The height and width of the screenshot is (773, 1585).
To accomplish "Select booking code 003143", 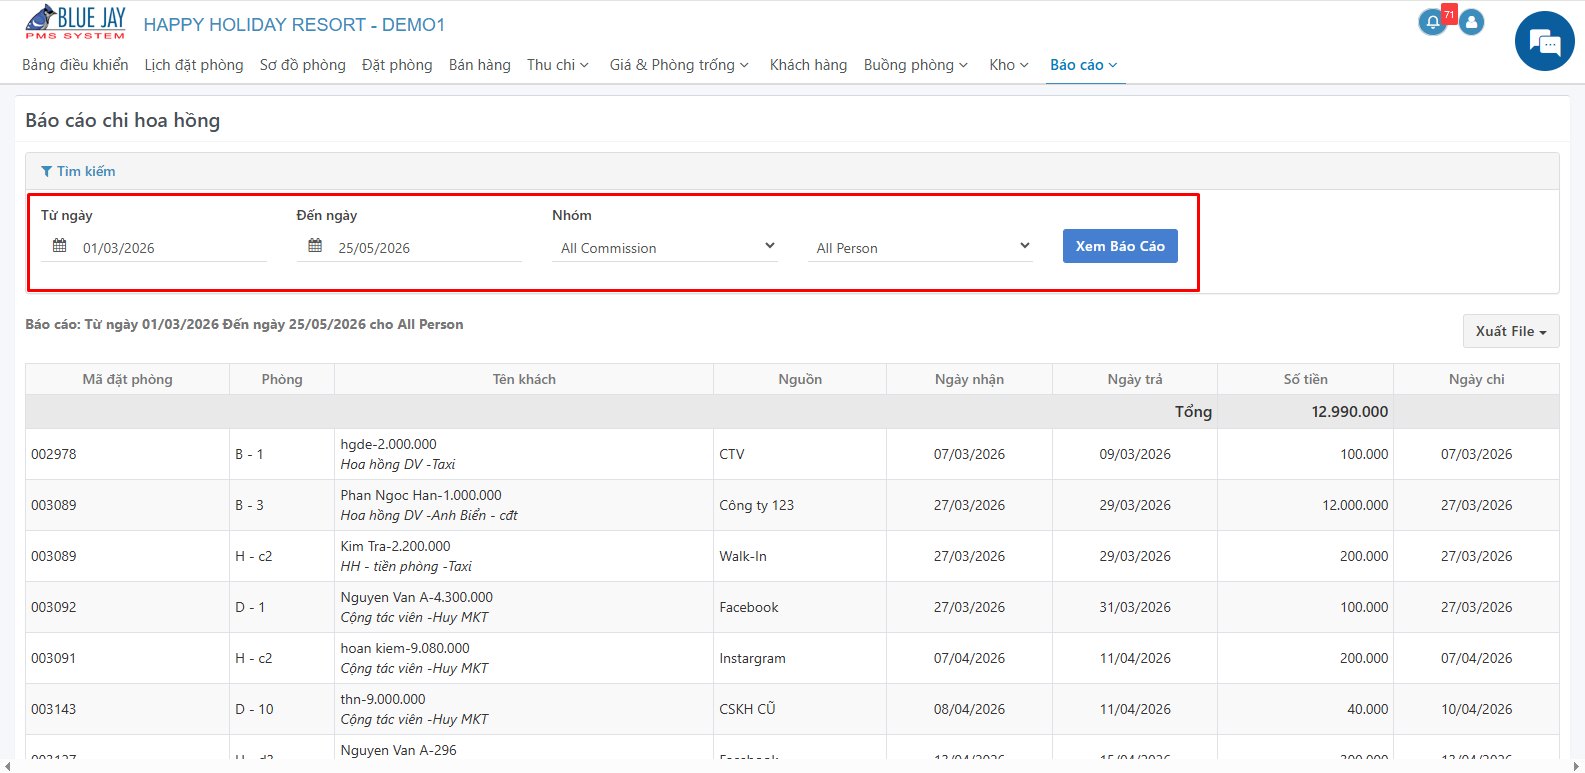I will [54, 709].
